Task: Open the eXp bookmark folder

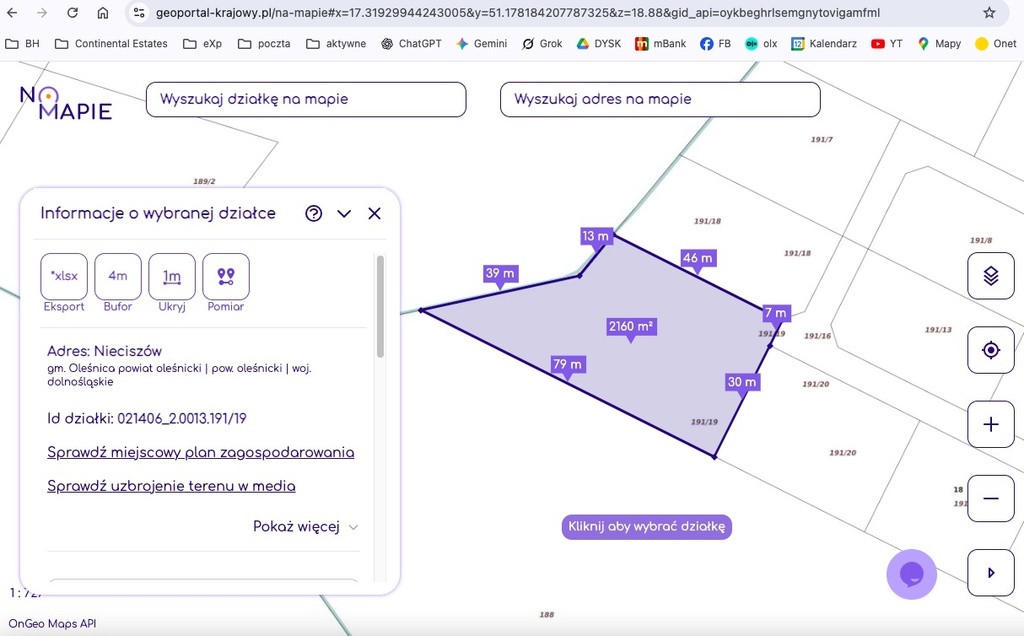Action: click(202, 44)
